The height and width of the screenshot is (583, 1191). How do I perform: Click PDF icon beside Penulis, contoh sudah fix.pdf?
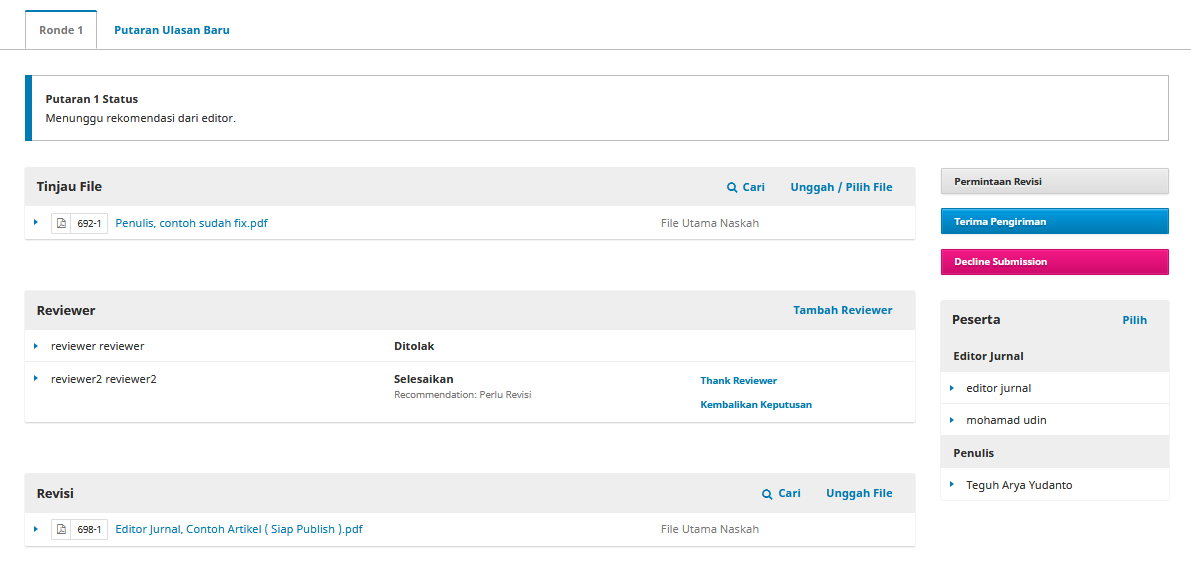coord(61,224)
